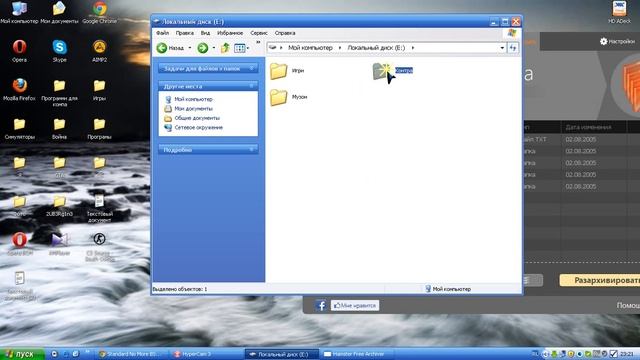Switch to HyperCam 3 taskbar button
The image size is (640, 360).
[206, 354]
